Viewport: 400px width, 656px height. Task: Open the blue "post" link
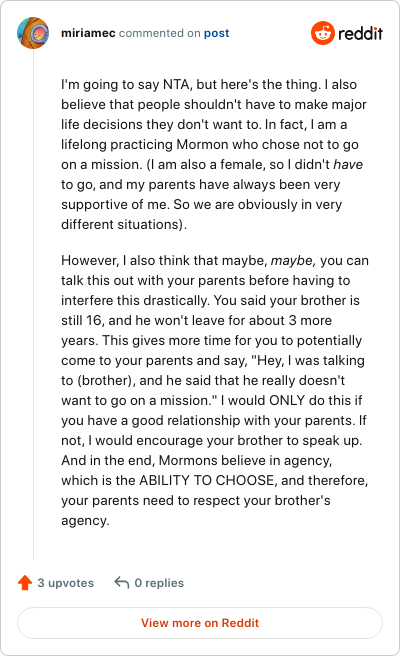(216, 33)
